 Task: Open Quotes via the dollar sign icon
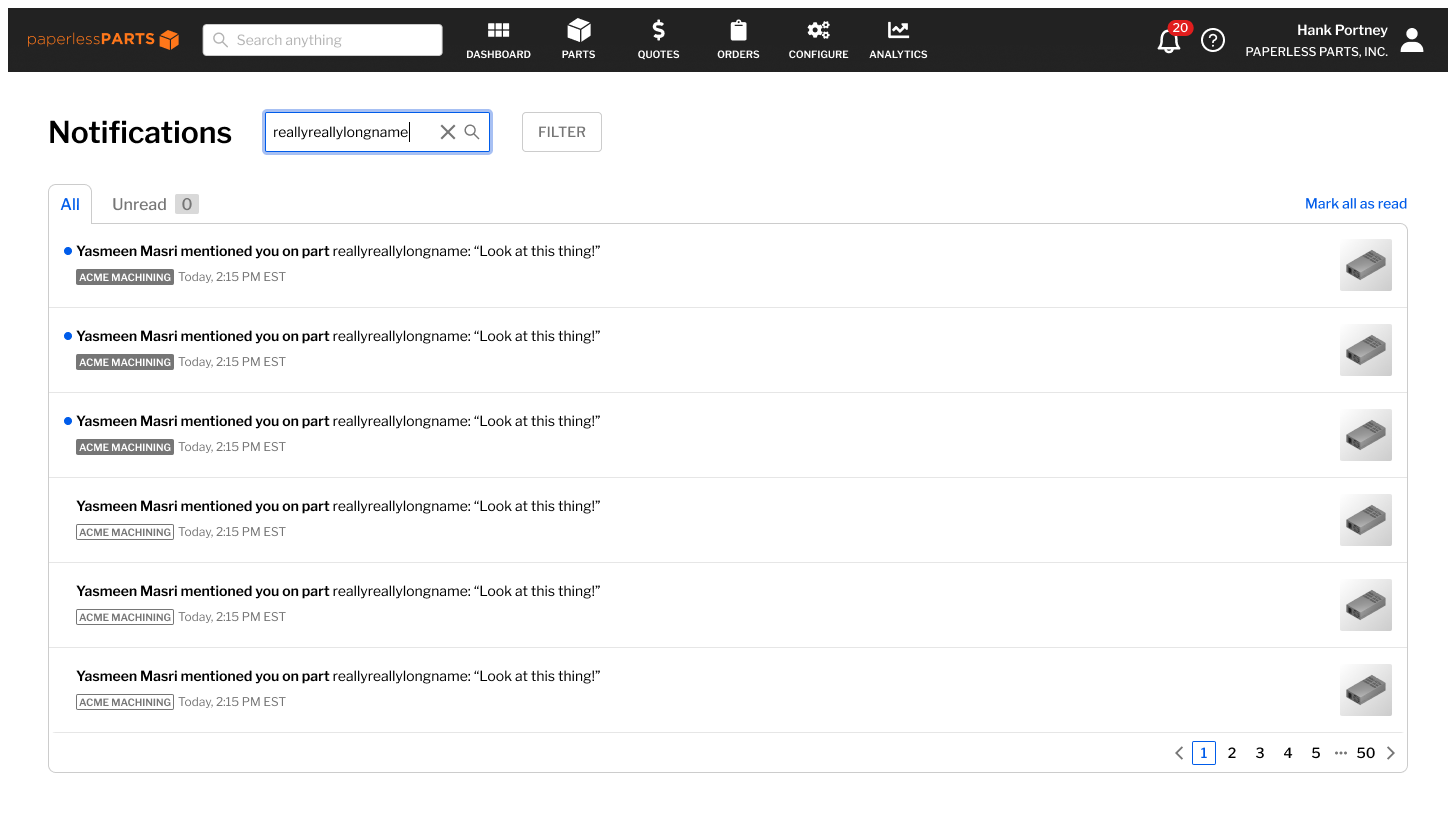click(658, 39)
